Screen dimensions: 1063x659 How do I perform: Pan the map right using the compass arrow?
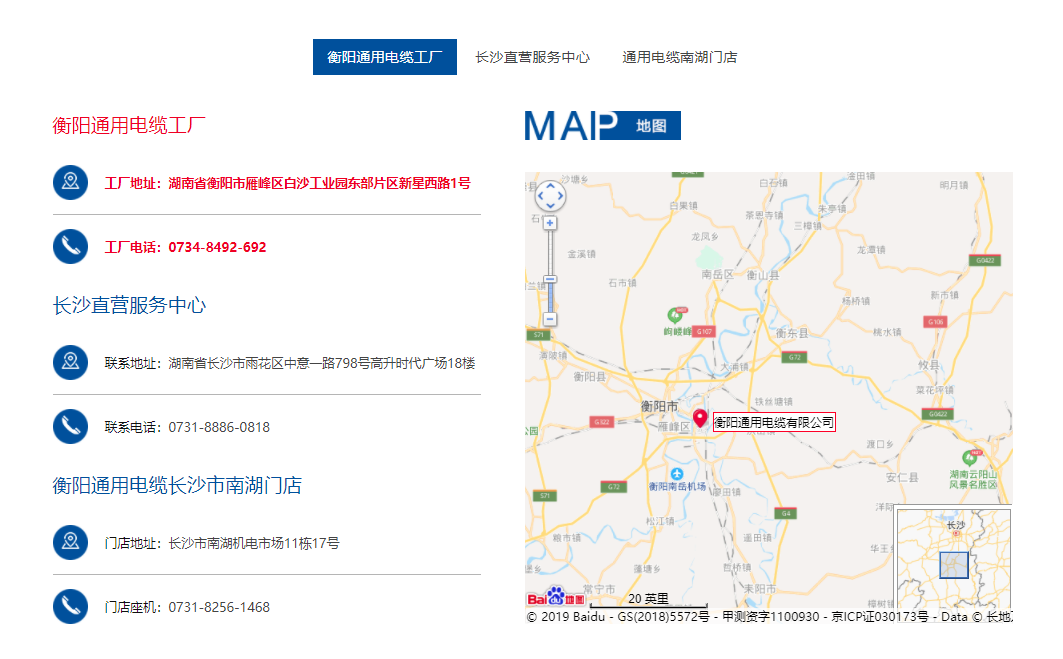(559, 196)
